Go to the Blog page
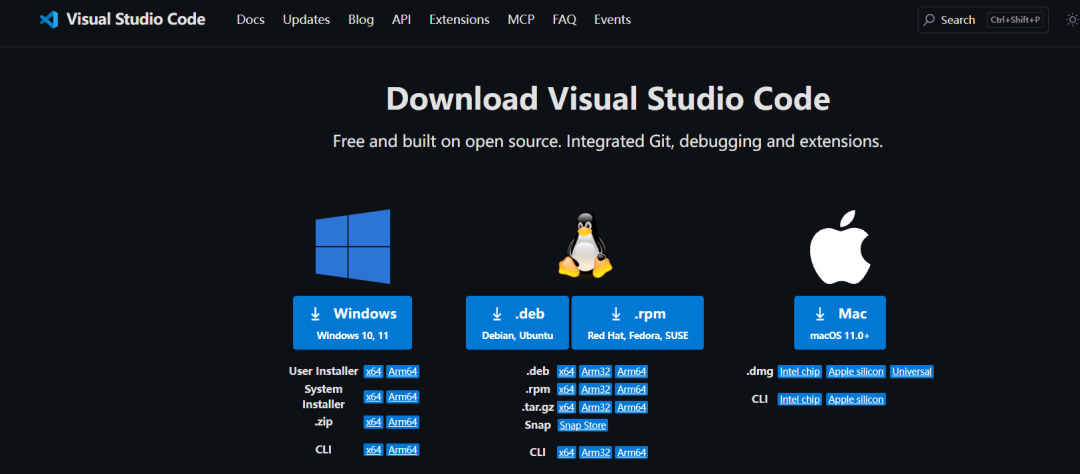 (x=361, y=19)
